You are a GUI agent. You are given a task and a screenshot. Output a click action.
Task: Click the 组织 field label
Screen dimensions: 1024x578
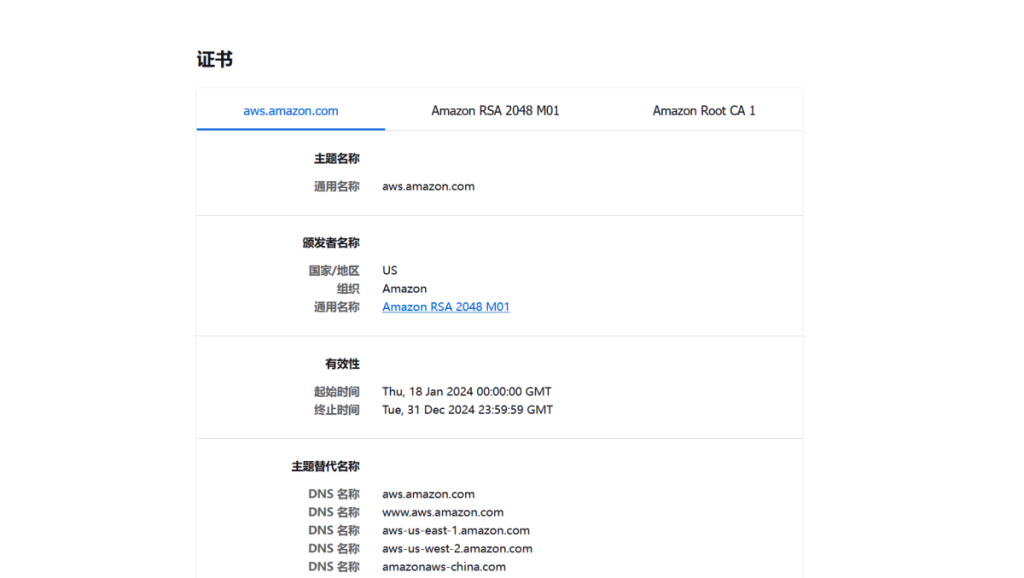coord(348,289)
